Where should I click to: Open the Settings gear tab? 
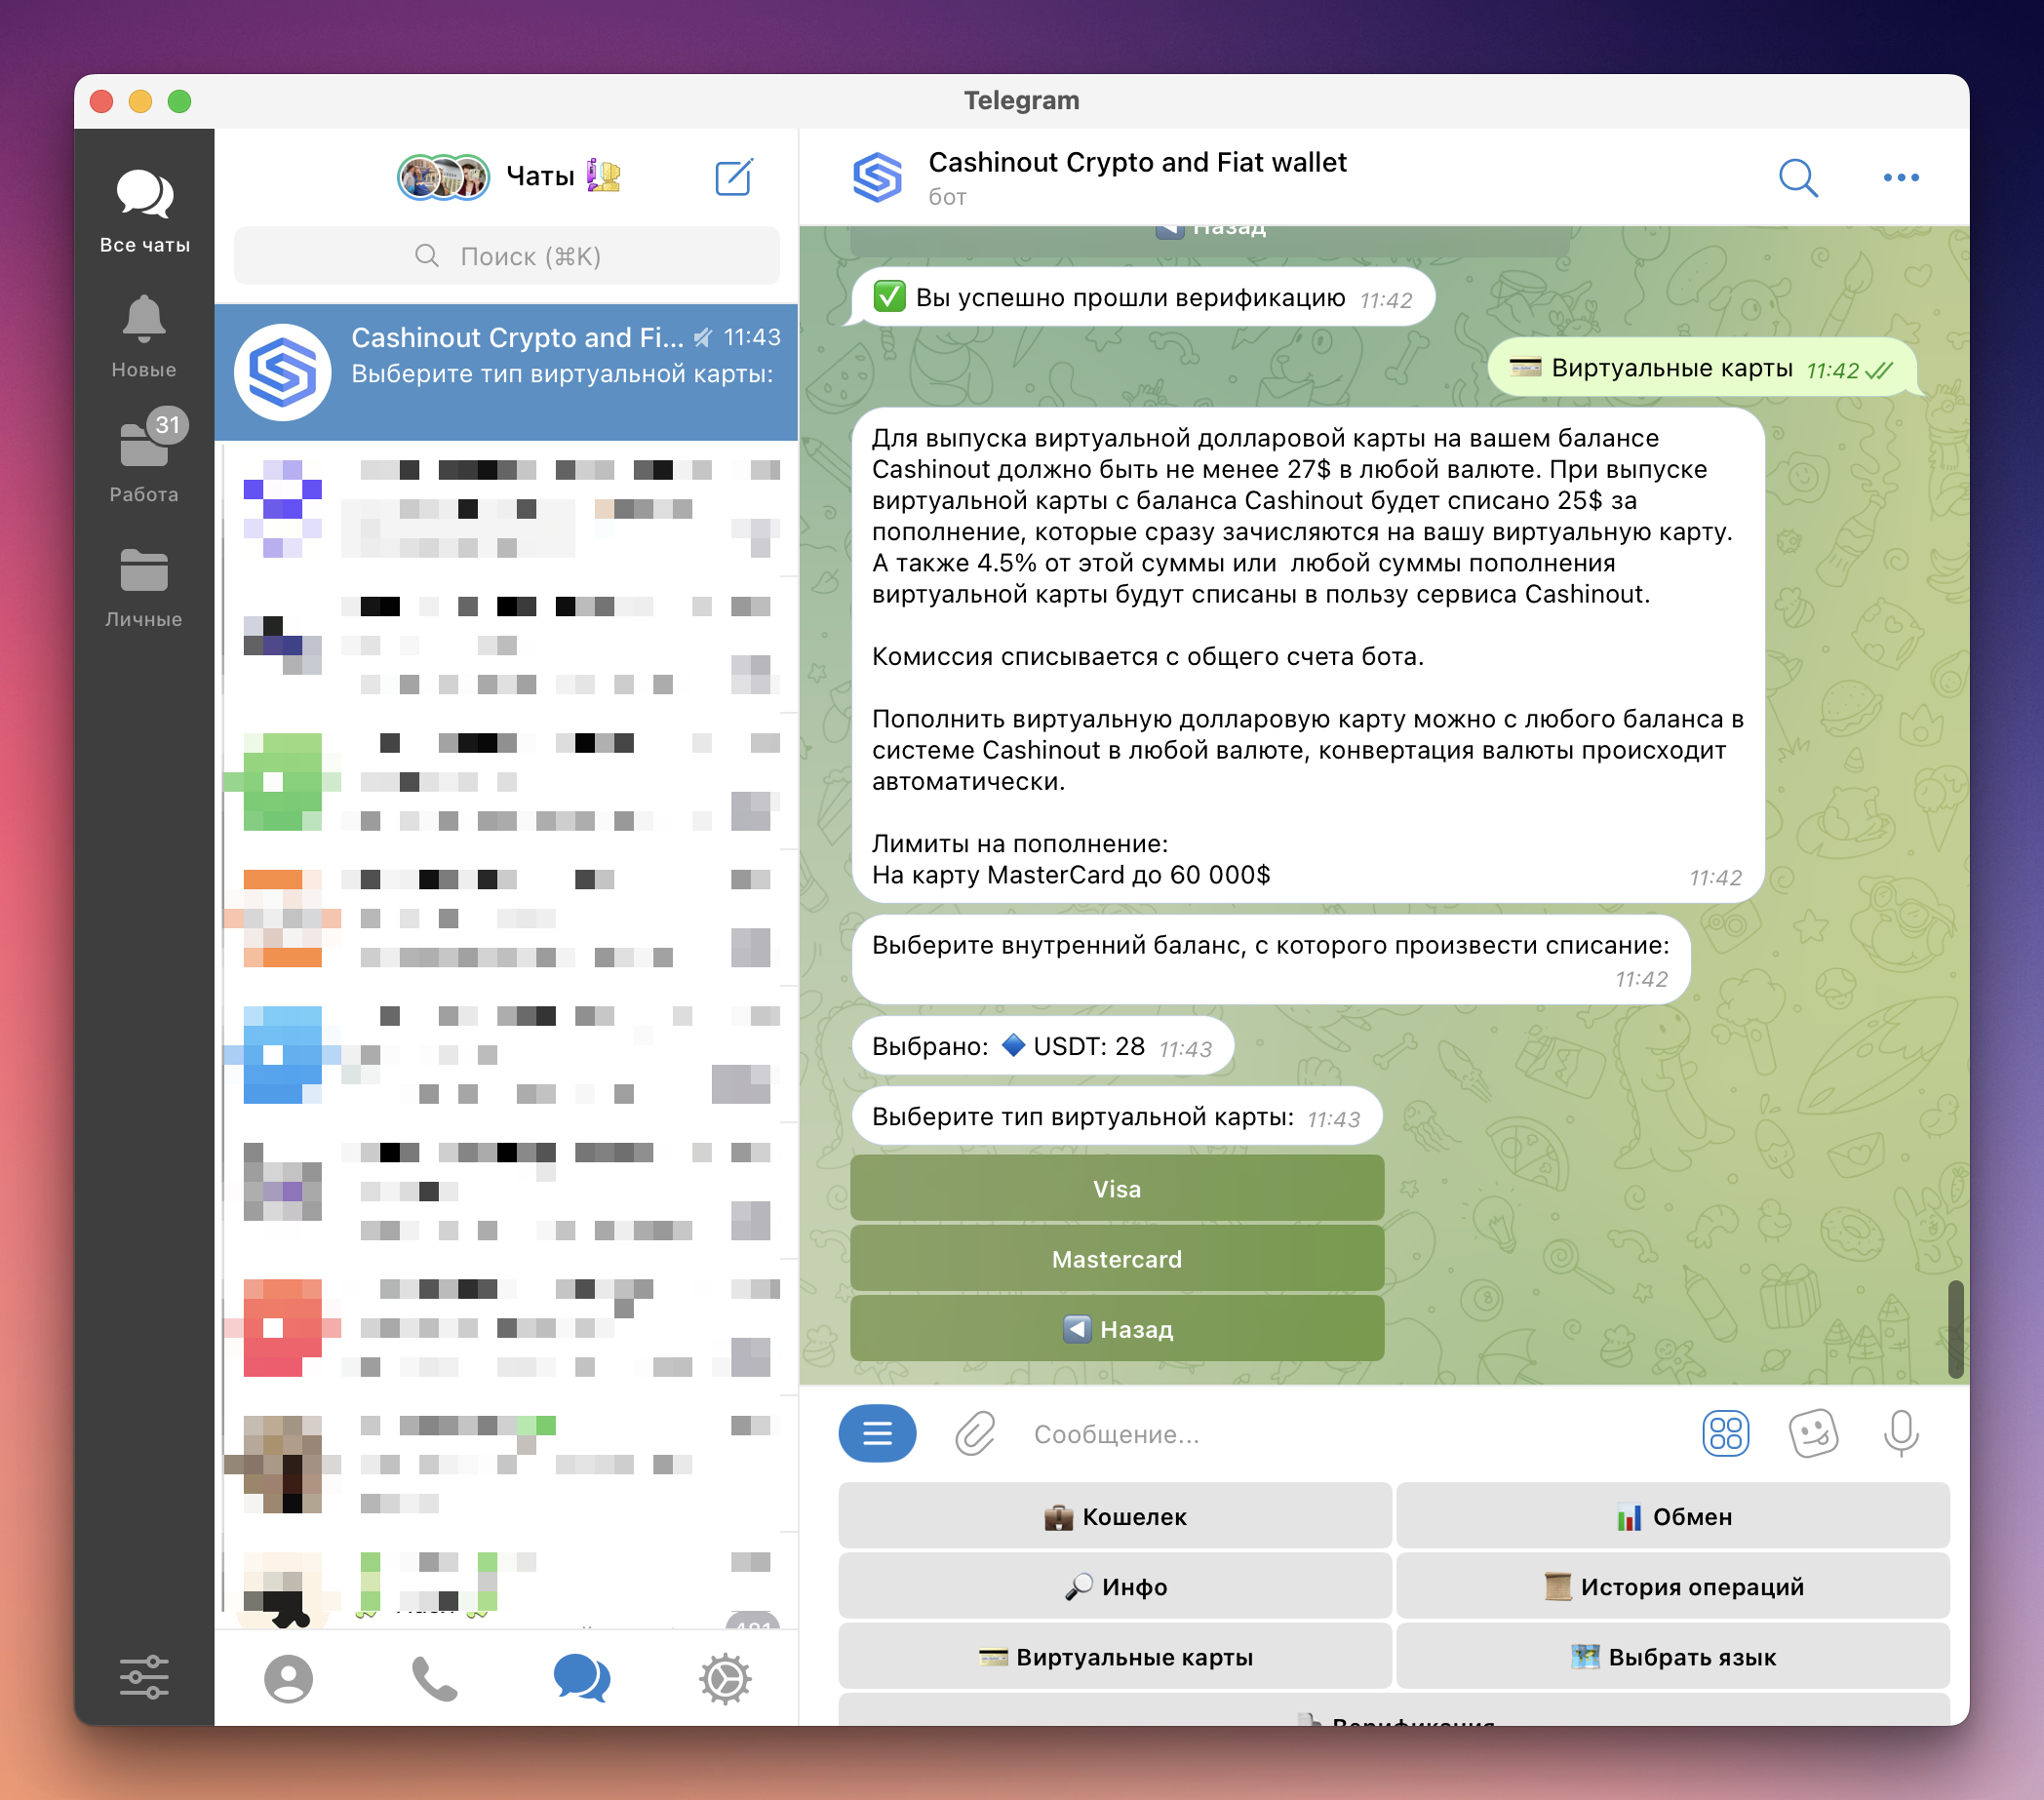pos(725,1678)
